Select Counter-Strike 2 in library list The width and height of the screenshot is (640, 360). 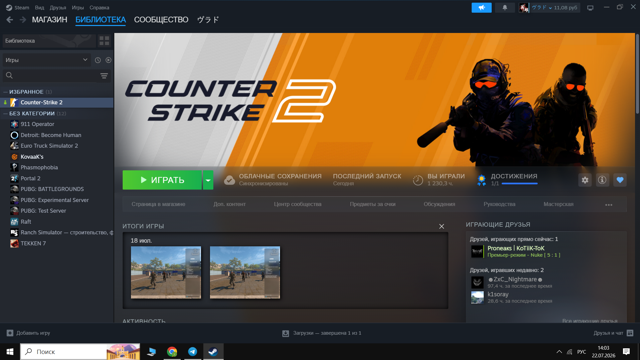pyautogui.click(x=57, y=102)
